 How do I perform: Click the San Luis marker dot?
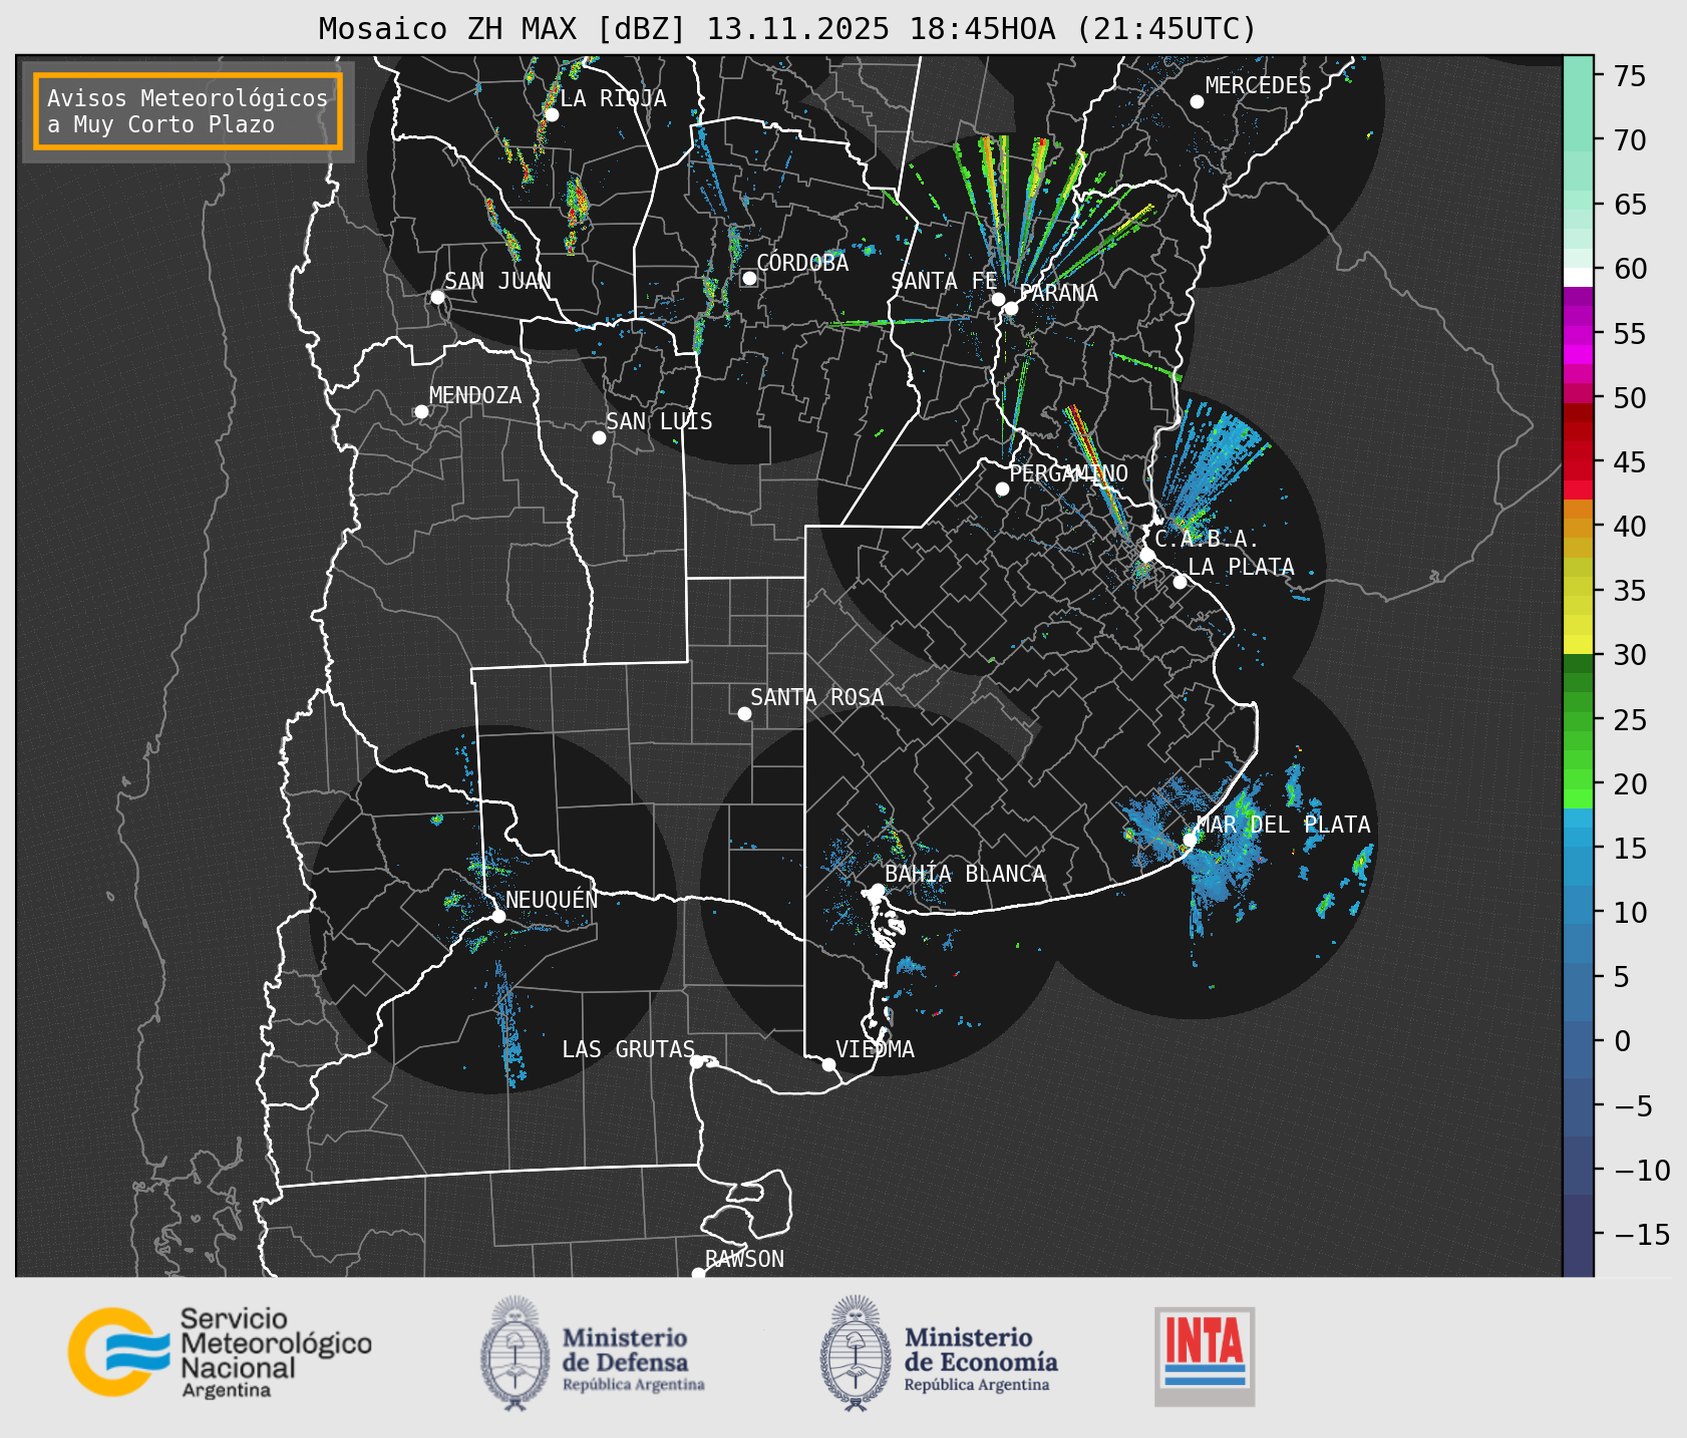[x=599, y=438]
